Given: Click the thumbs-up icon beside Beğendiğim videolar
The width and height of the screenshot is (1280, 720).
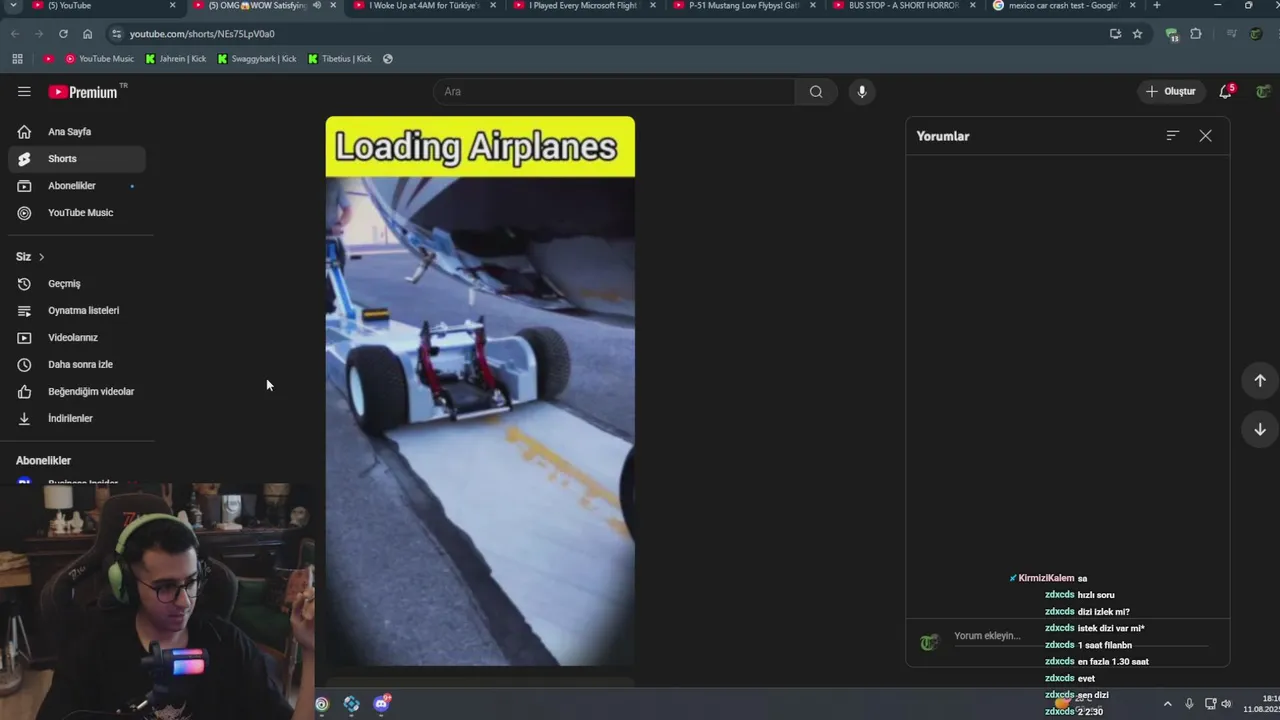Looking at the screenshot, I should [x=24, y=391].
